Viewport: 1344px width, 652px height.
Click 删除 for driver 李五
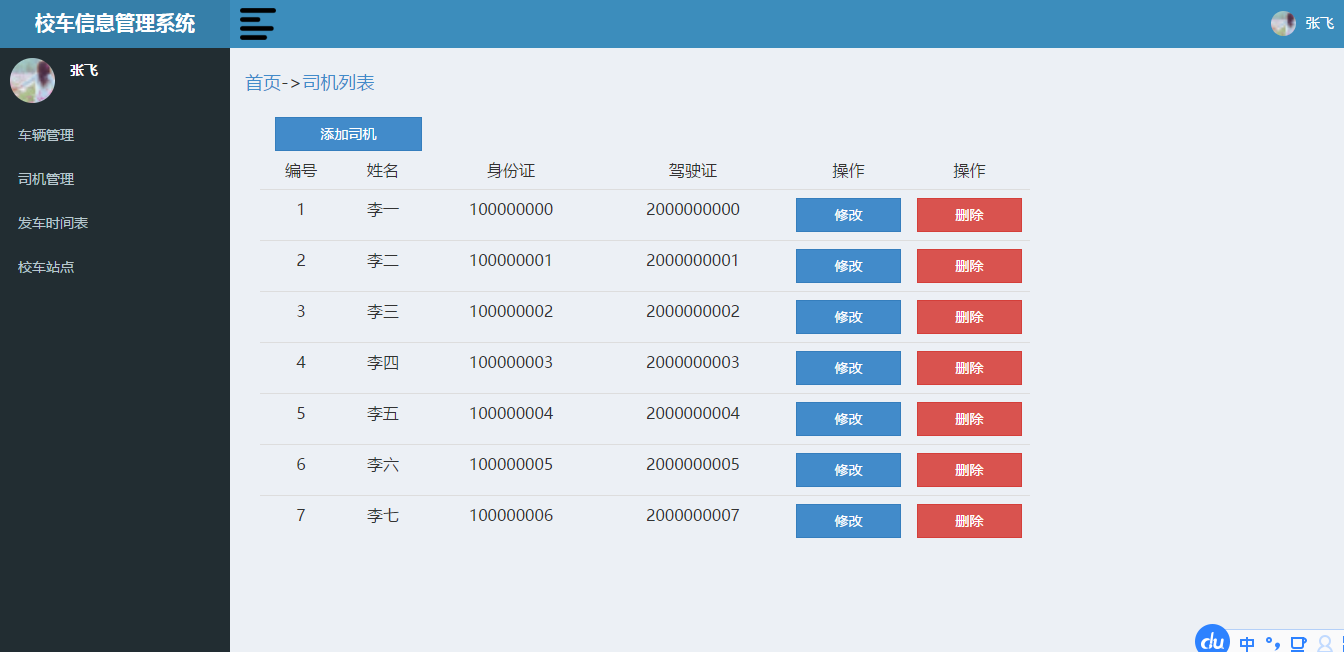tap(969, 419)
